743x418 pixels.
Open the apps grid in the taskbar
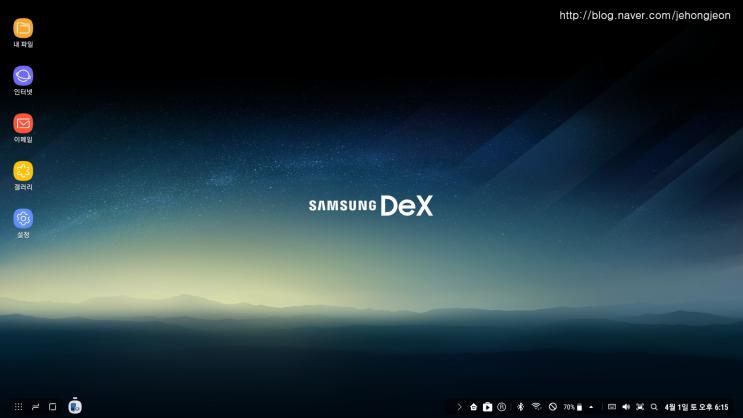click(x=18, y=407)
